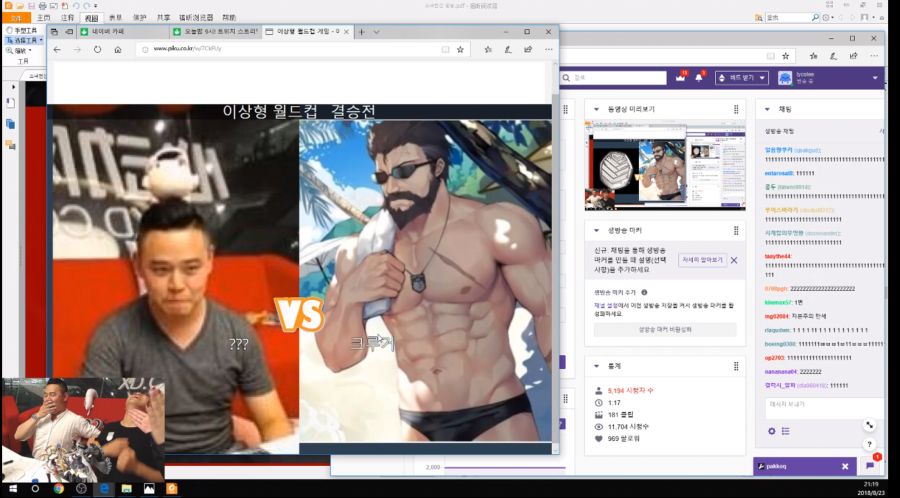Click the stream preview thumbnail
This screenshot has height=498, width=900.
(665, 165)
